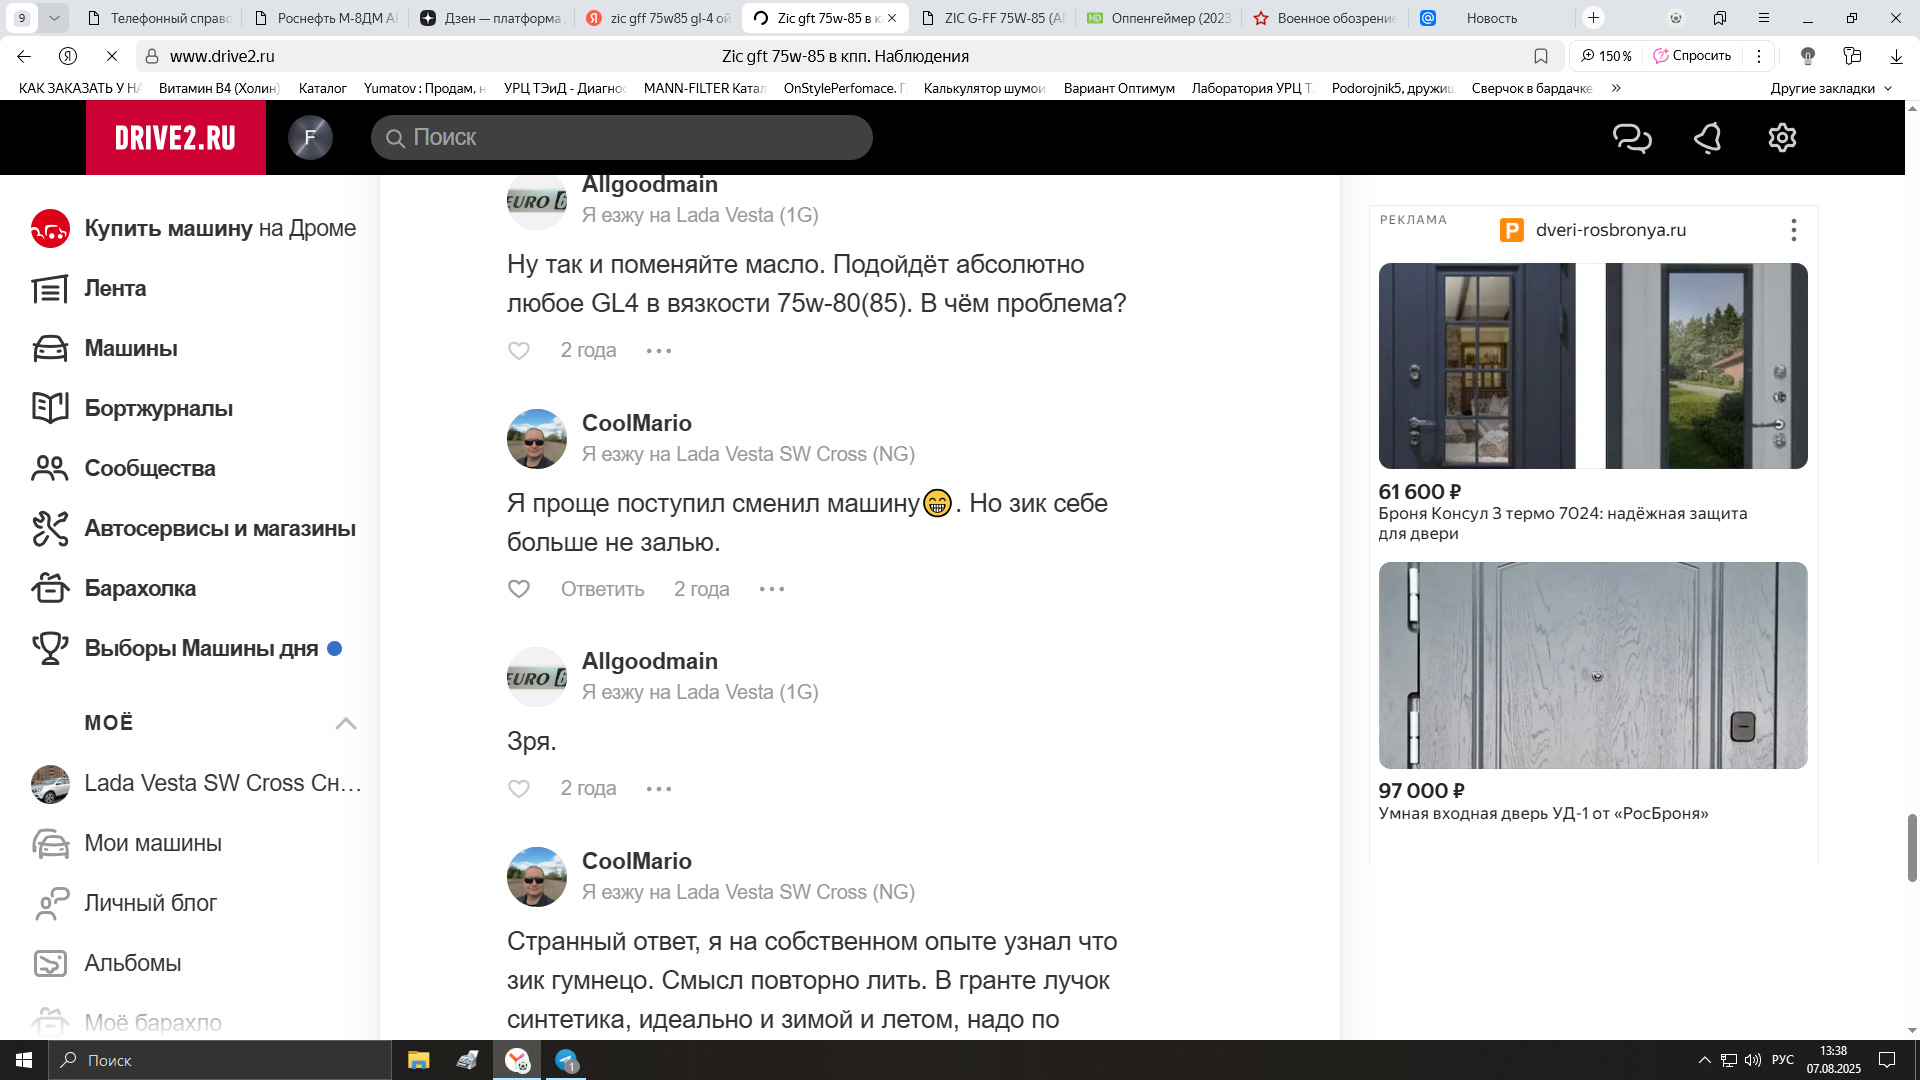The image size is (1920, 1080).
Task: Click the DRIVE2 Поиск search field
Action: (x=622, y=137)
